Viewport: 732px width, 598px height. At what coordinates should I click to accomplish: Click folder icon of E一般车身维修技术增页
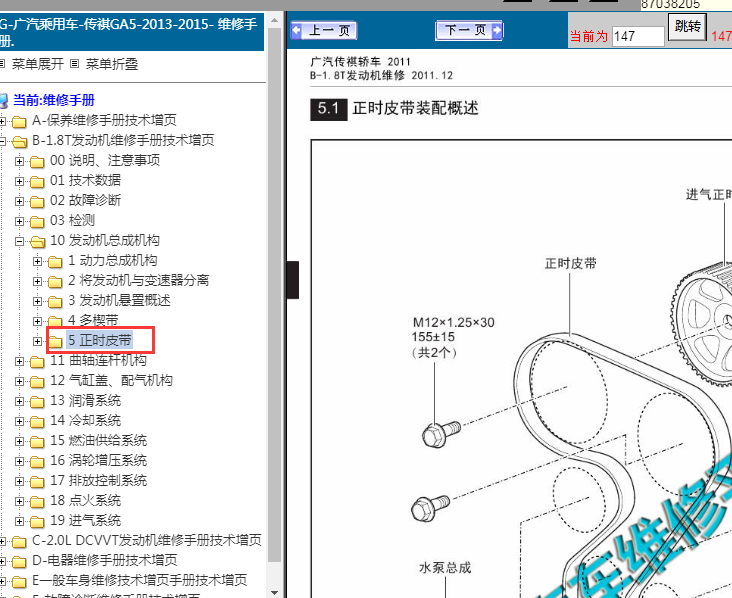[19, 582]
